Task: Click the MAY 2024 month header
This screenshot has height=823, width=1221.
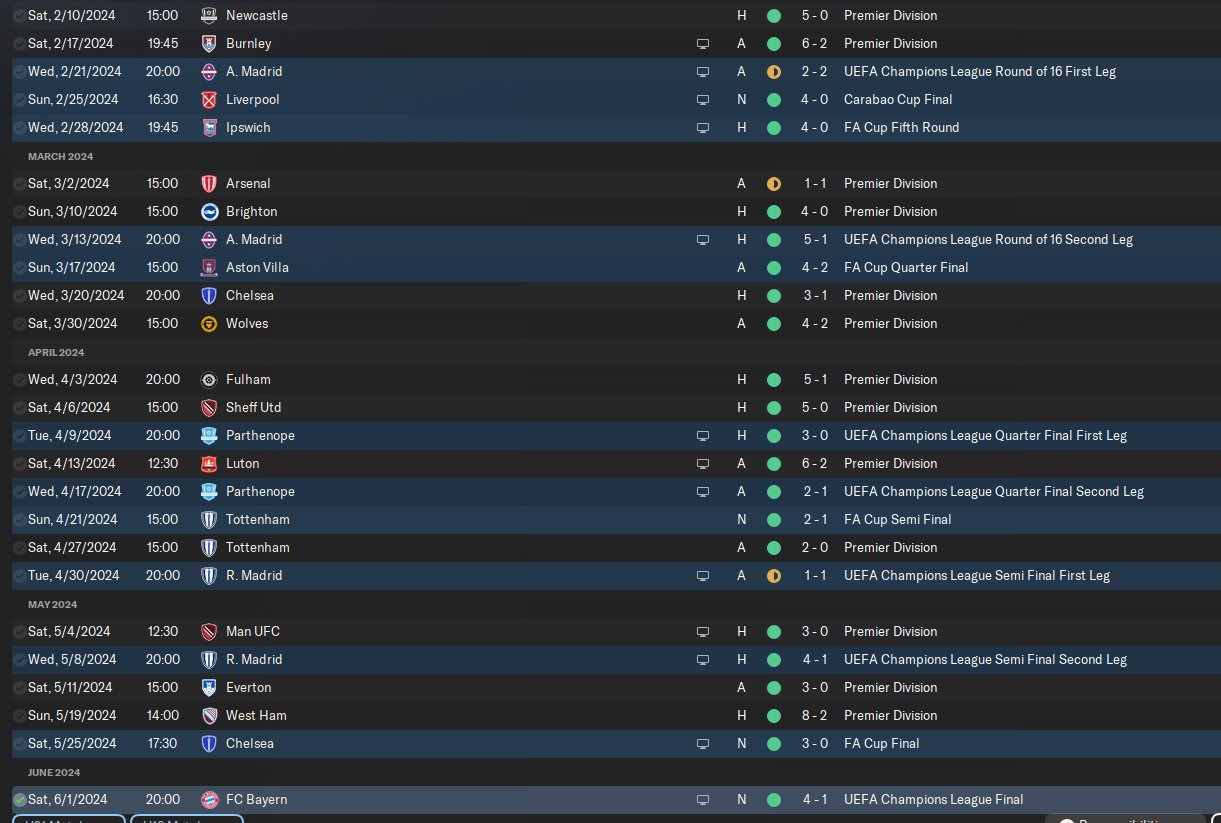Action: 52,605
